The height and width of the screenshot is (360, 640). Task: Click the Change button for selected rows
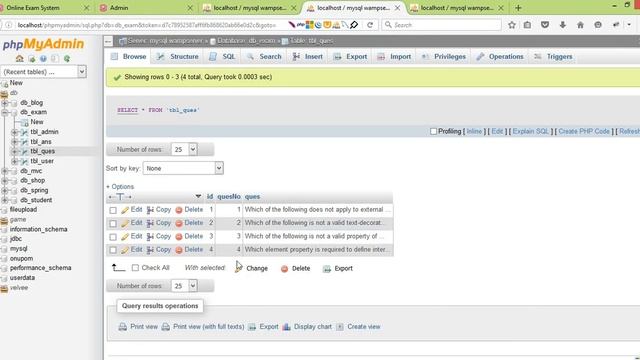pyautogui.click(x=251, y=268)
